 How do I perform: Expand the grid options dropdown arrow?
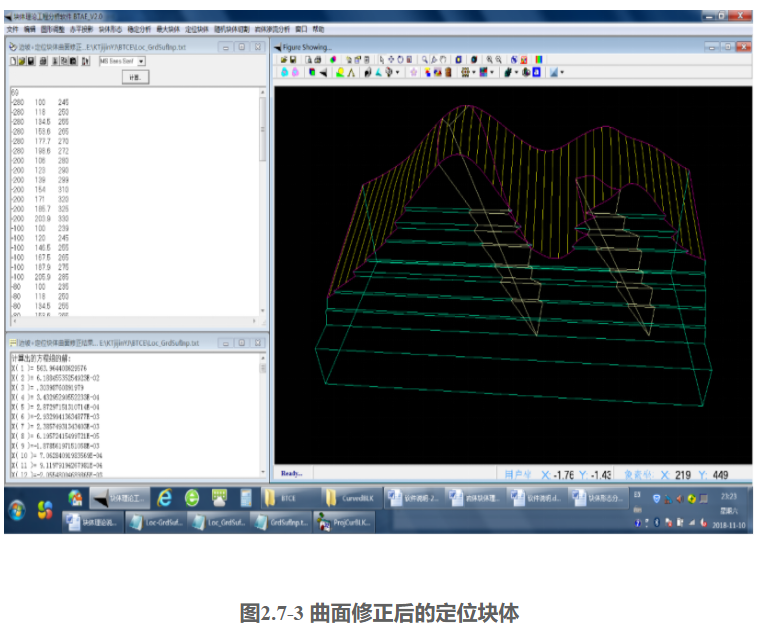click(474, 72)
